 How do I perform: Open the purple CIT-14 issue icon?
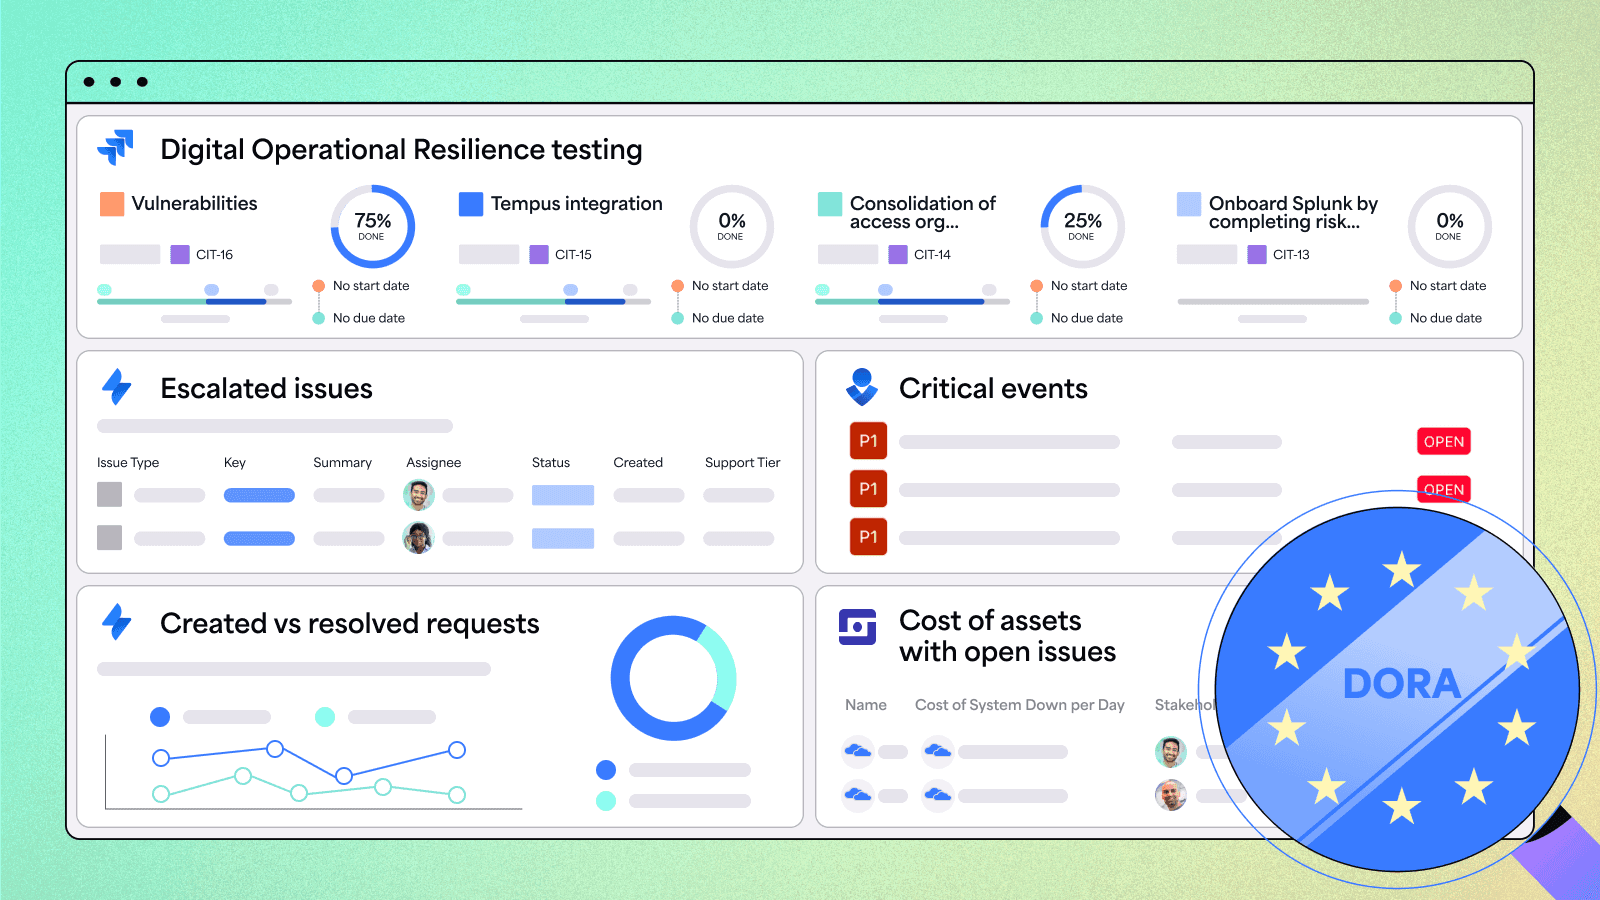tap(898, 254)
